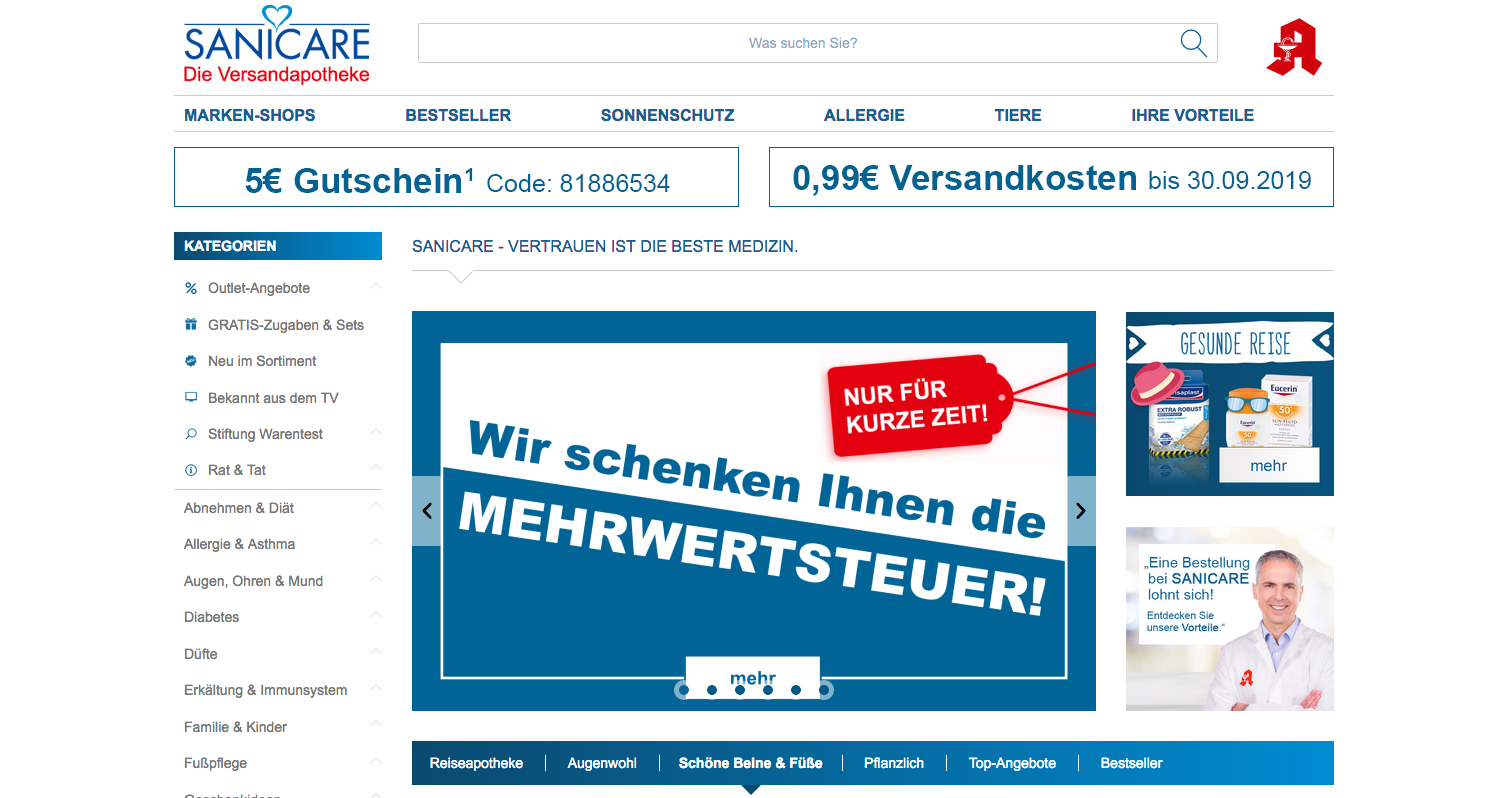Show next banner slide with right arrow

1081,511
